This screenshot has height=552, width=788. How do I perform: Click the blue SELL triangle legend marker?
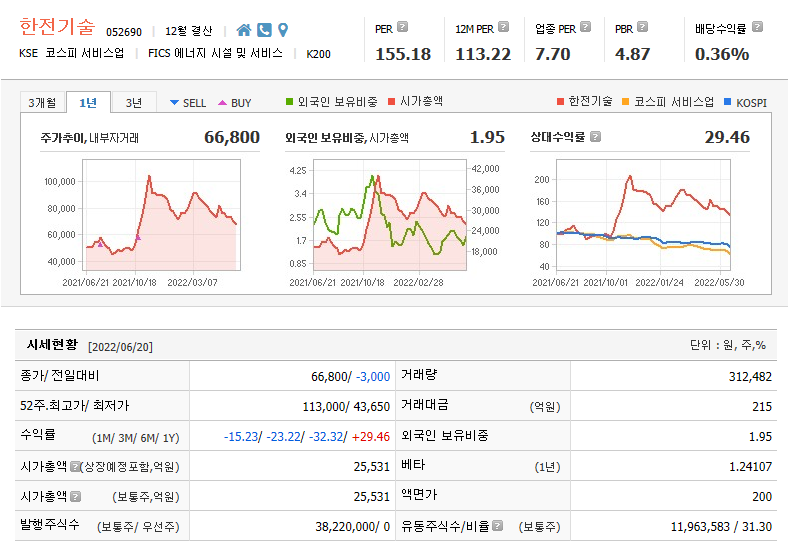(x=174, y=103)
